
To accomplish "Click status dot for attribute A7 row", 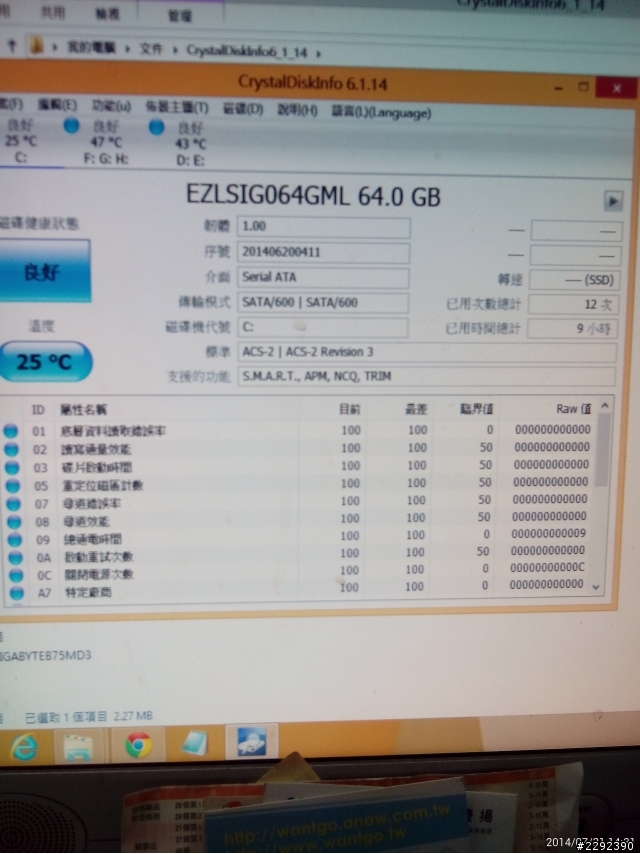I will (x=17, y=592).
